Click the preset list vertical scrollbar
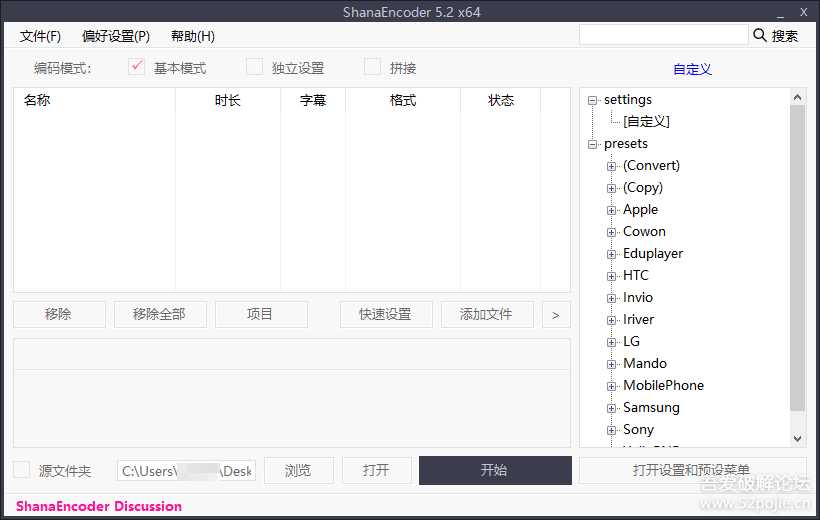Image resolution: width=820 pixels, height=520 pixels. pyautogui.click(x=797, y=260)
